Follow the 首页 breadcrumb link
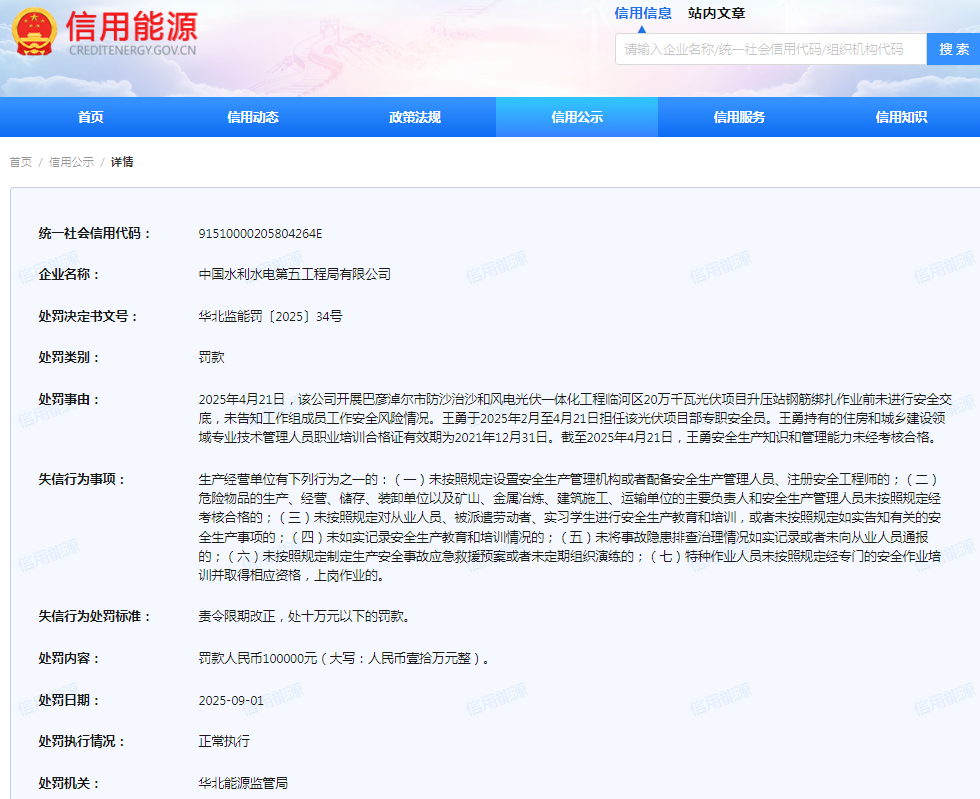Viewport: 980px width, 799px height. tap(21, 162)
